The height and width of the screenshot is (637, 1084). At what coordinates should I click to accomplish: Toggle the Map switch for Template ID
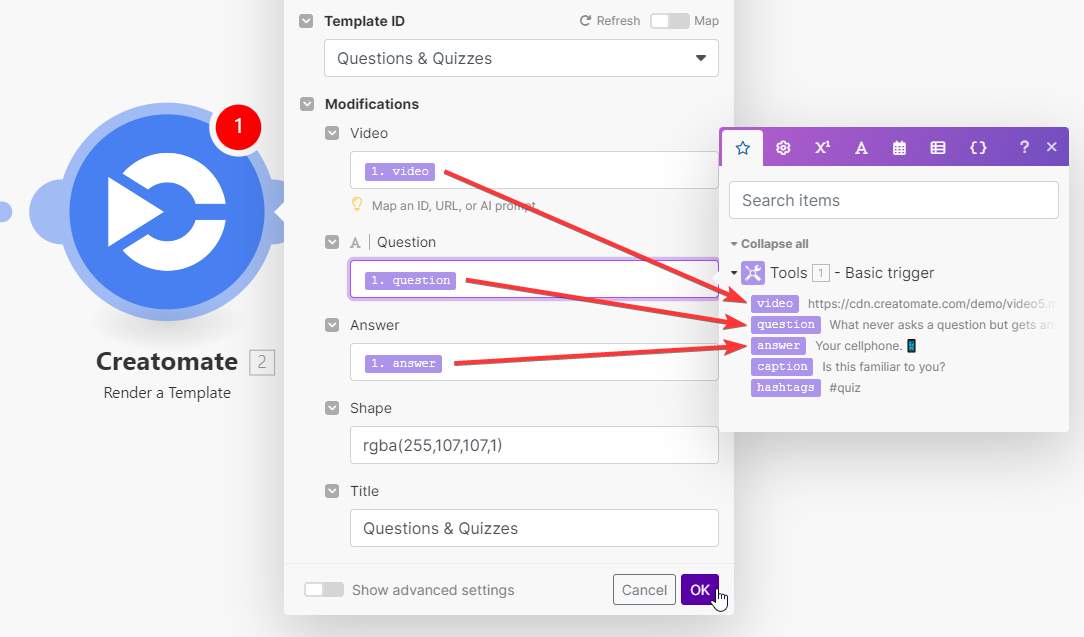tap(669, 21)
